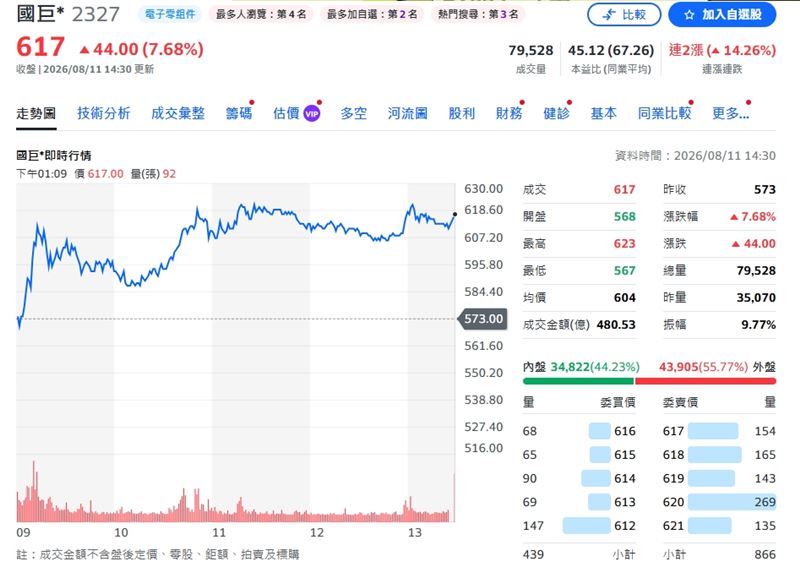Click the 昨量 value 35,070
The width and height of the screenshot is (800, 572).
click(x=756, y=298)
